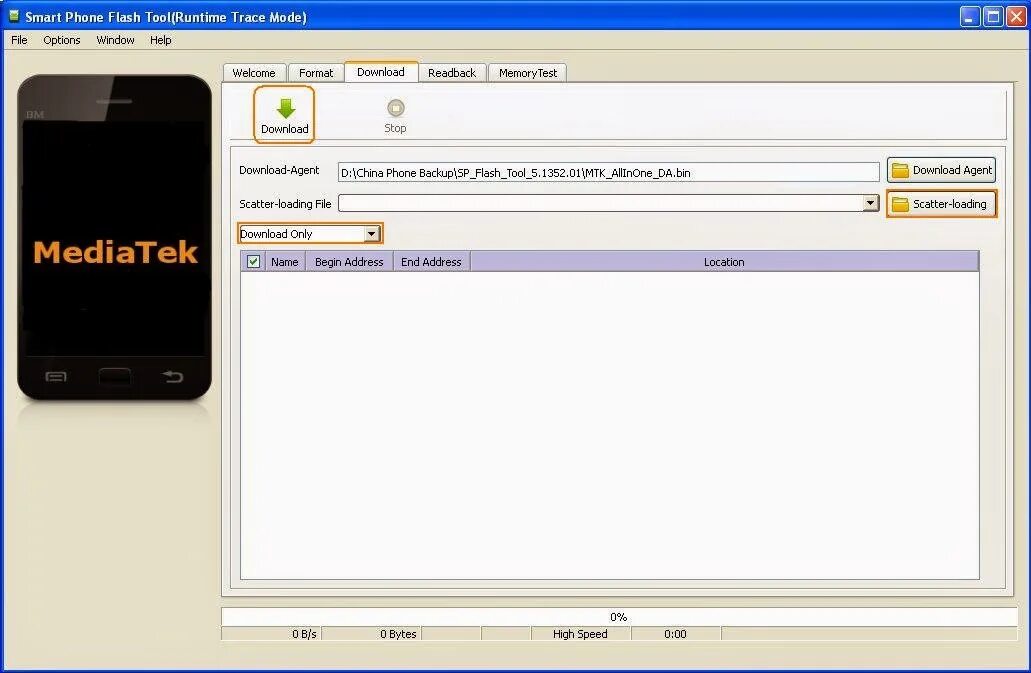Switch to the Readback tab
The height and width of the screenshot is (673, 1031).
click(x=452, y=73)
